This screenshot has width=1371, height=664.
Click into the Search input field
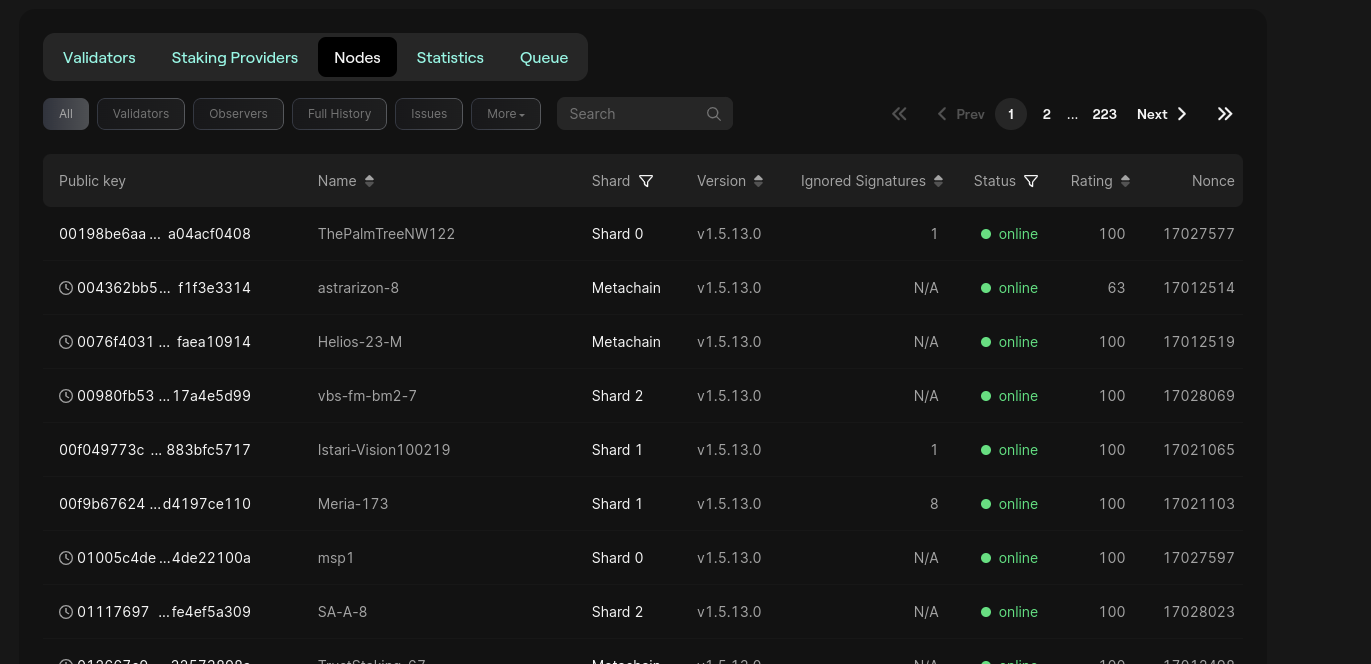point(632,114)
